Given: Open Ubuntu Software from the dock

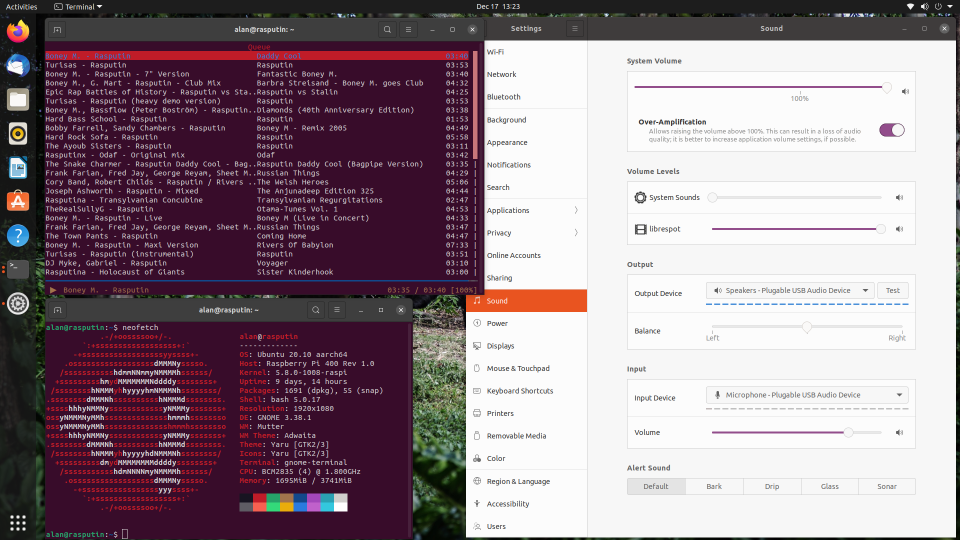Looking at the screenshot, I should tap(18, 201).
